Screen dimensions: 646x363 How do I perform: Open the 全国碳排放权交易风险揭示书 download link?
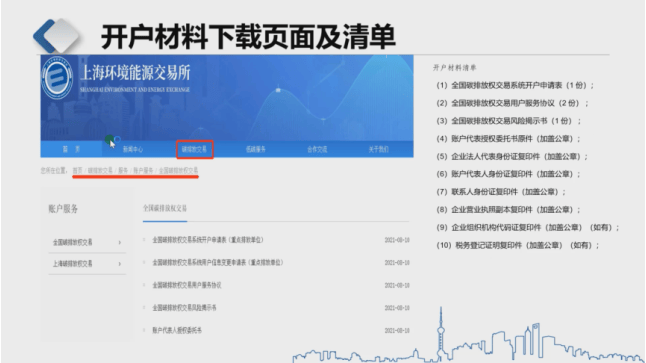coord(184,308)
